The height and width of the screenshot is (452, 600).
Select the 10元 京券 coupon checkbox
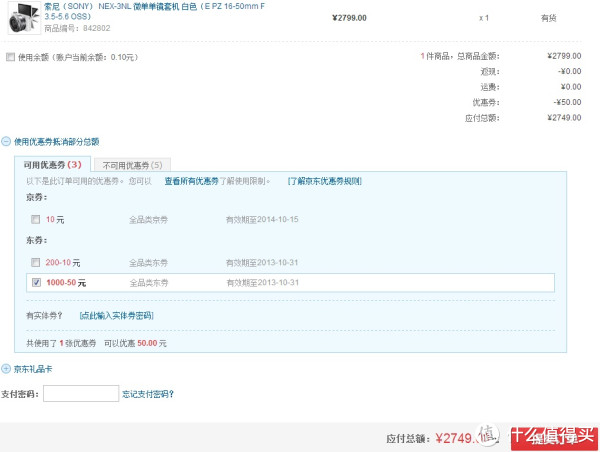click(x=36, y=219)
